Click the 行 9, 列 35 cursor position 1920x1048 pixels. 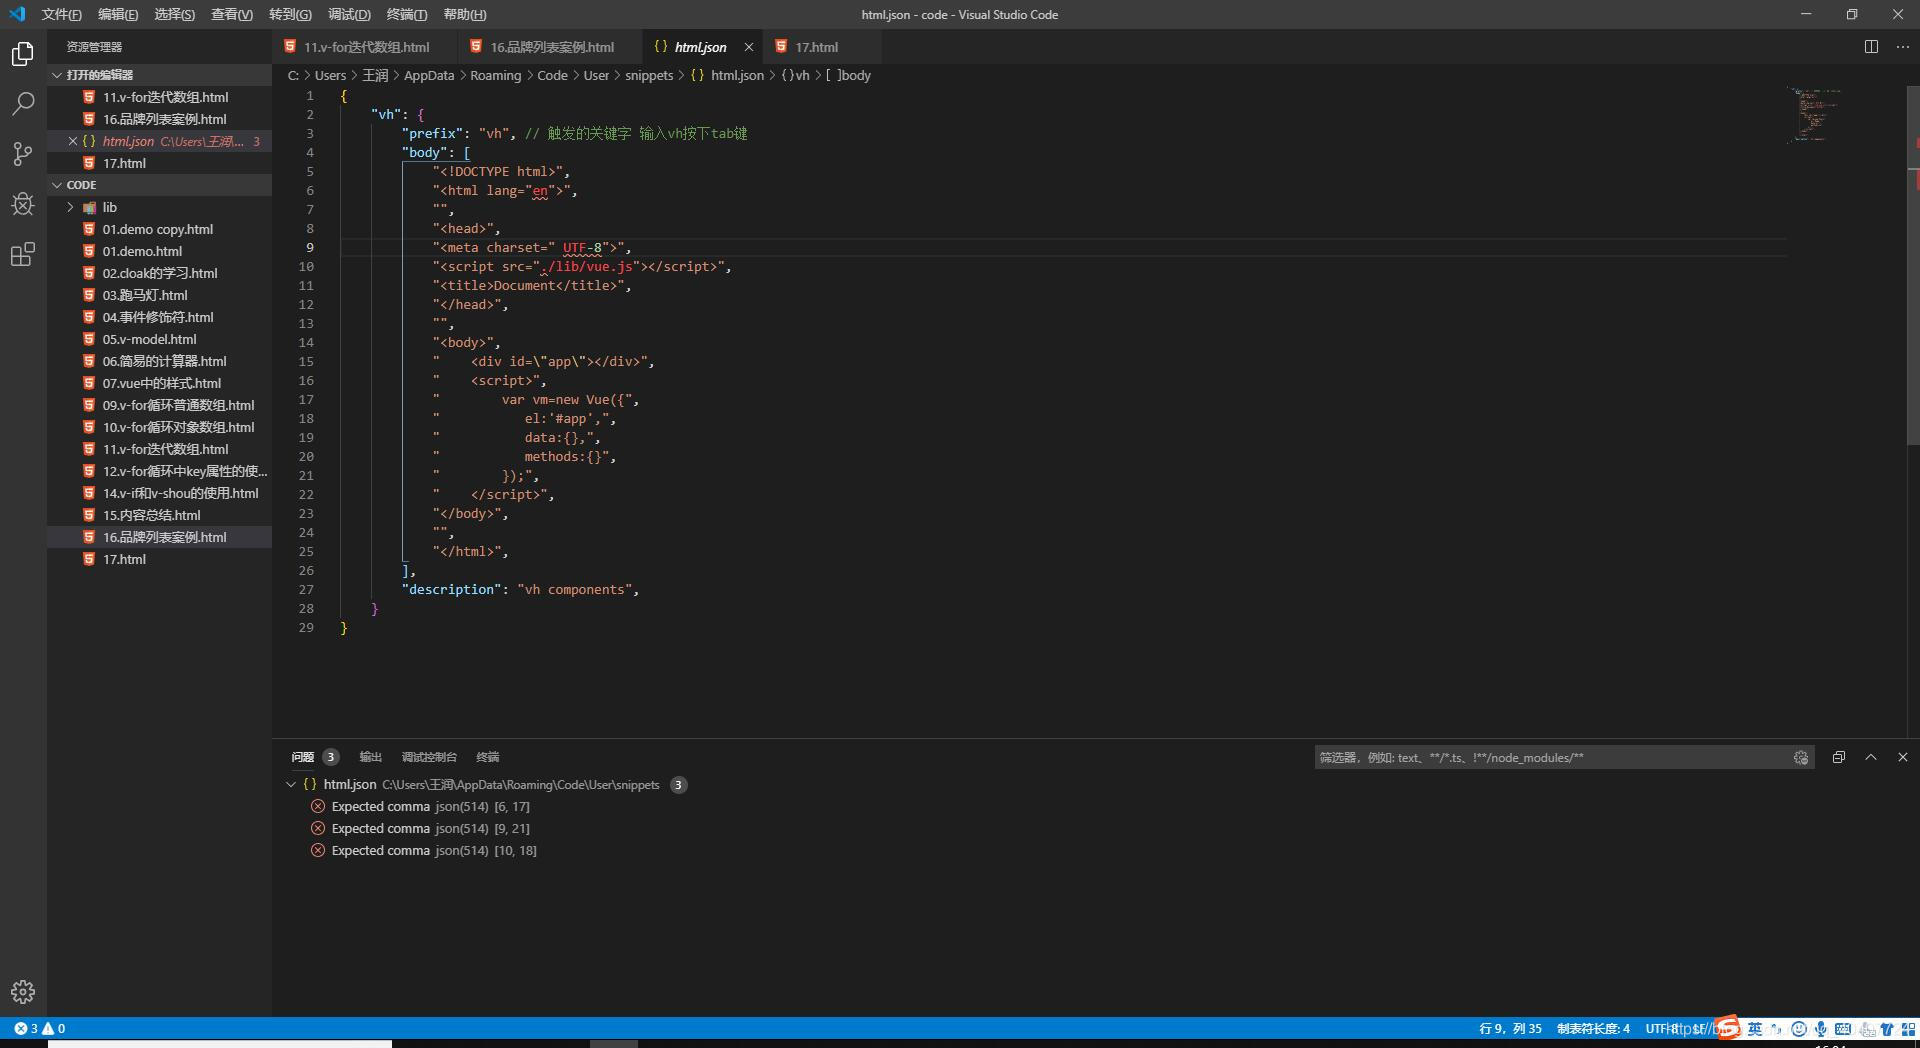click(x=1510, y=1028)
